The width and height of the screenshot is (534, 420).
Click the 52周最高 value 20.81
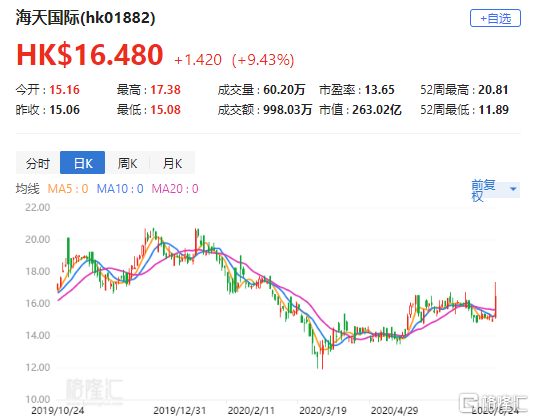[x=493, y=90]
